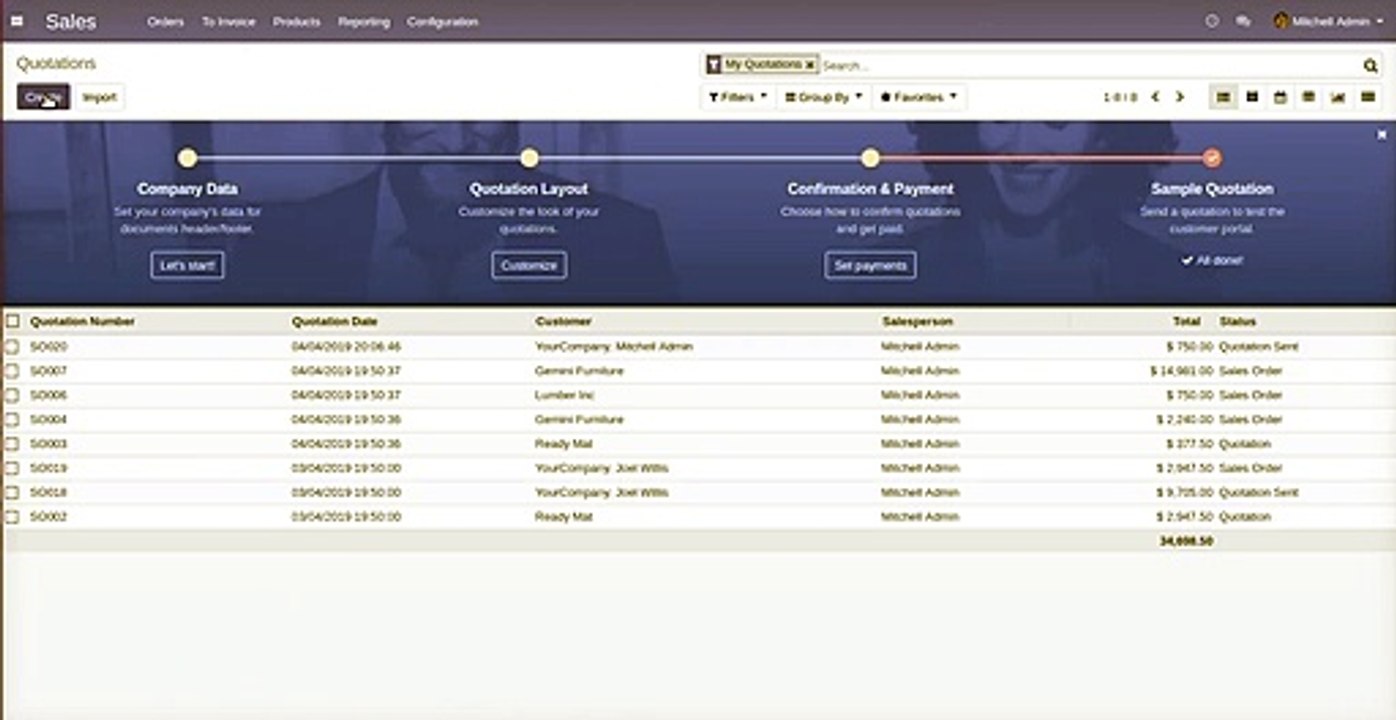Remove the My Quotations filter tag

click(x=809, y=65)
